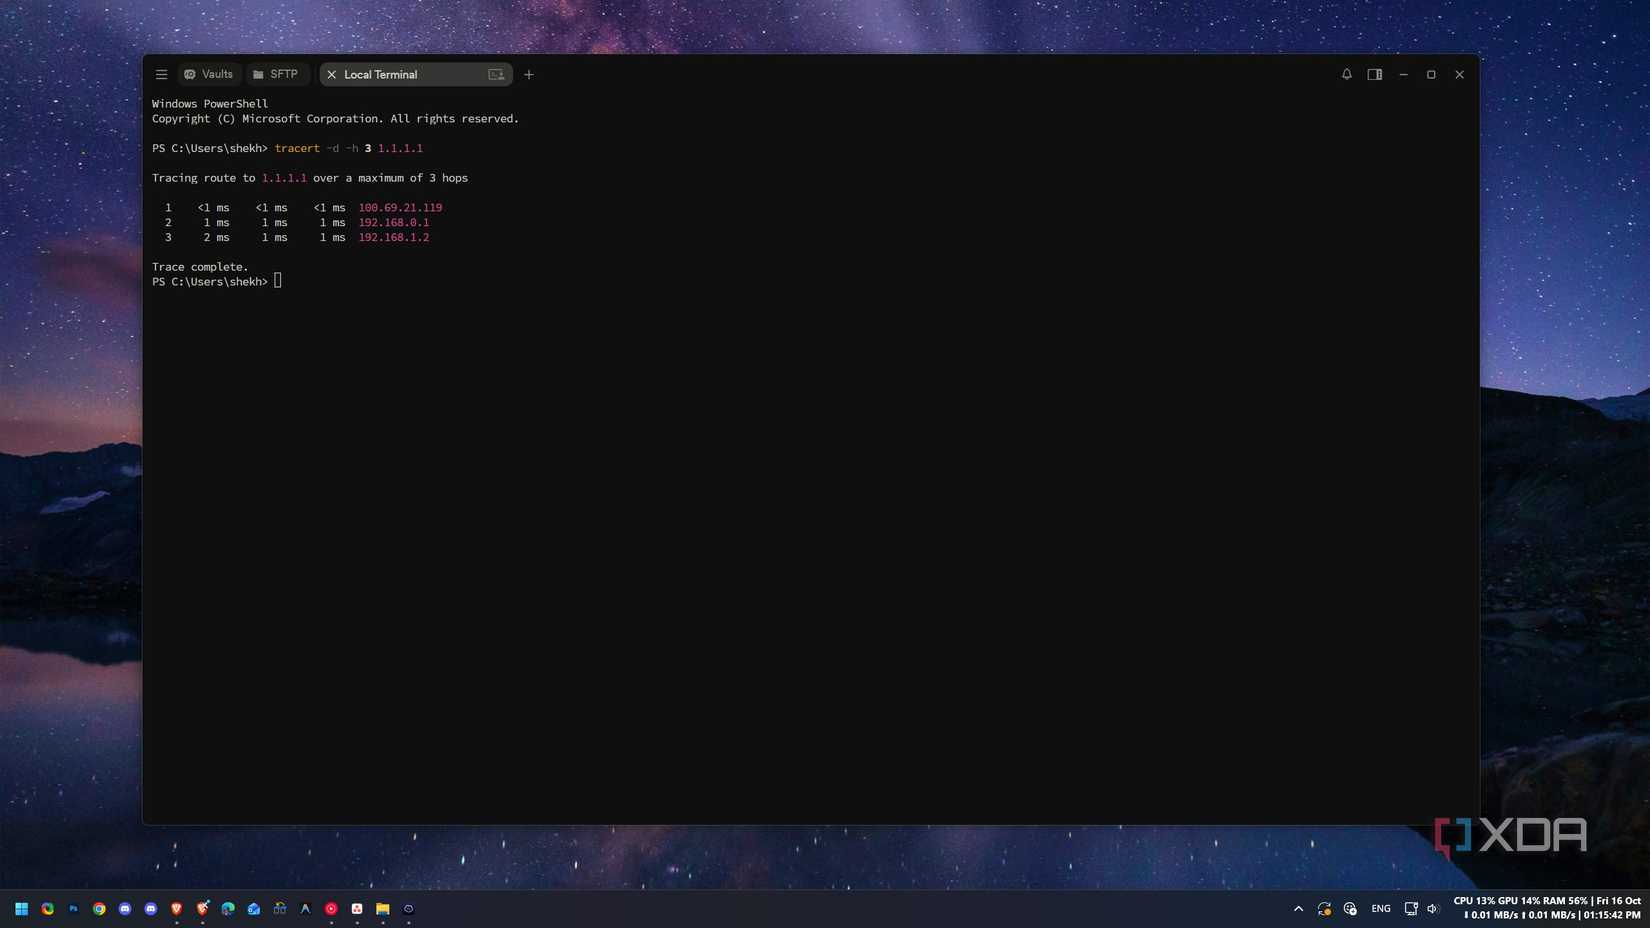
Task: Open the red music app taskbar icon
Action: click(331, 909)
